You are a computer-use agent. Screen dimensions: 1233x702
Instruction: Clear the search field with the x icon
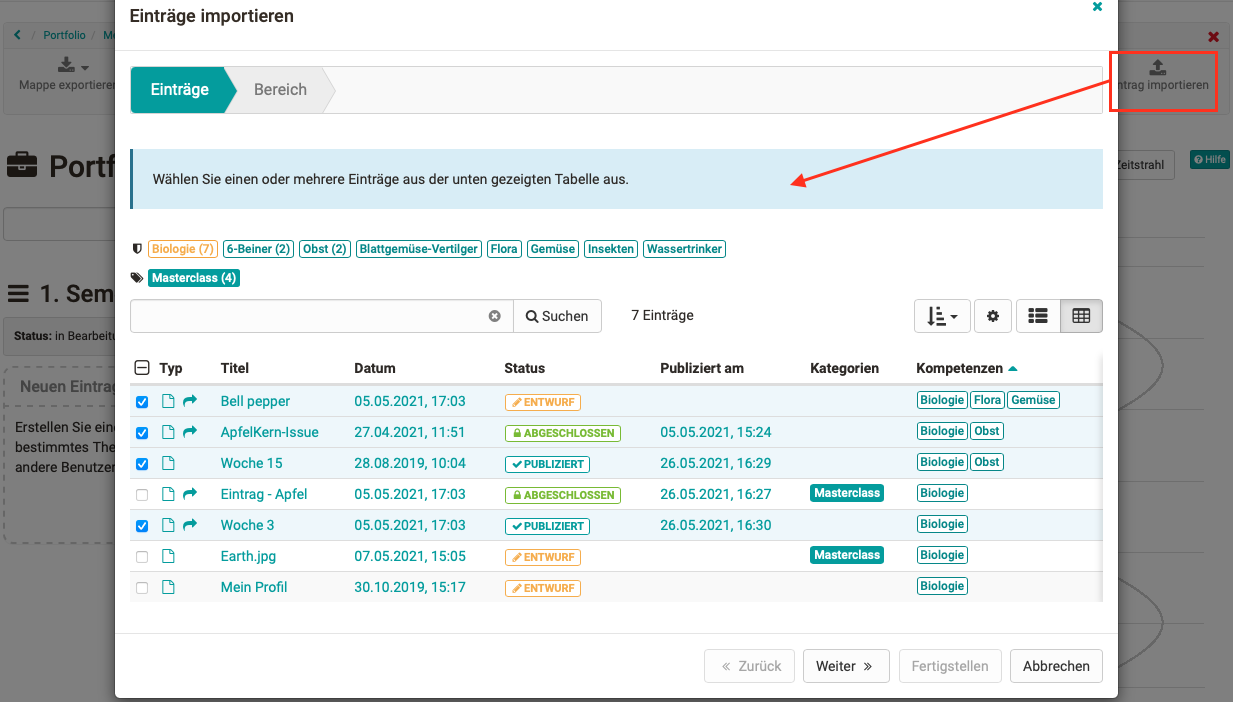click(x=494, y=316)
